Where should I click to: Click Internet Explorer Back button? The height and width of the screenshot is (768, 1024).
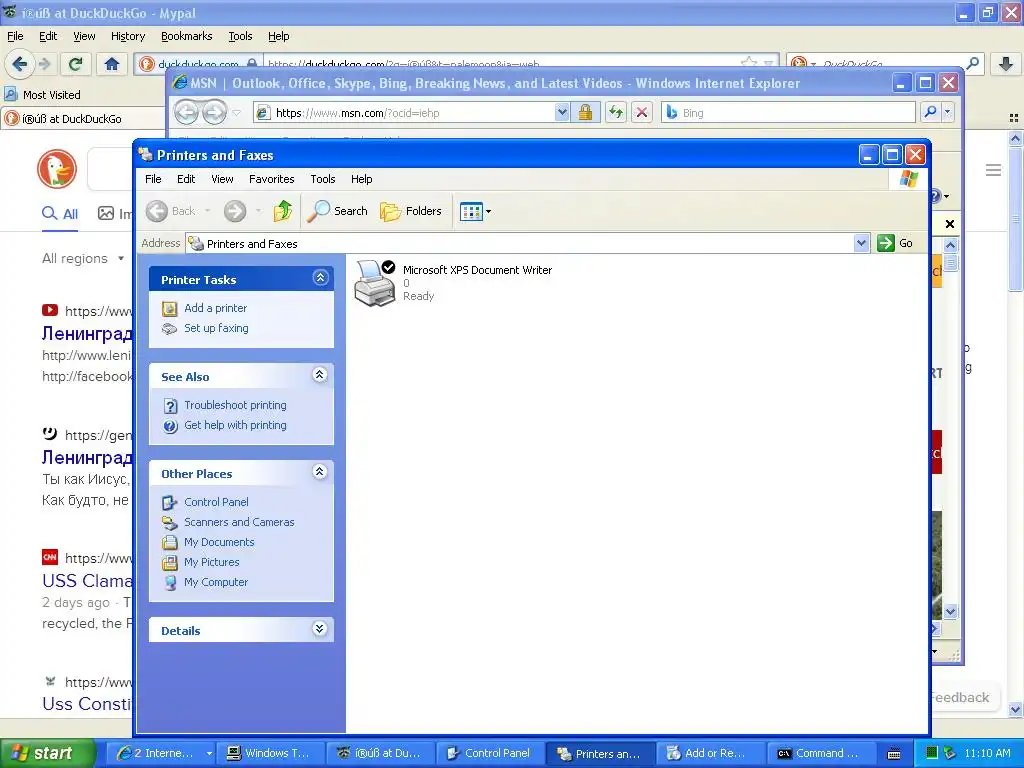[186, 113]
